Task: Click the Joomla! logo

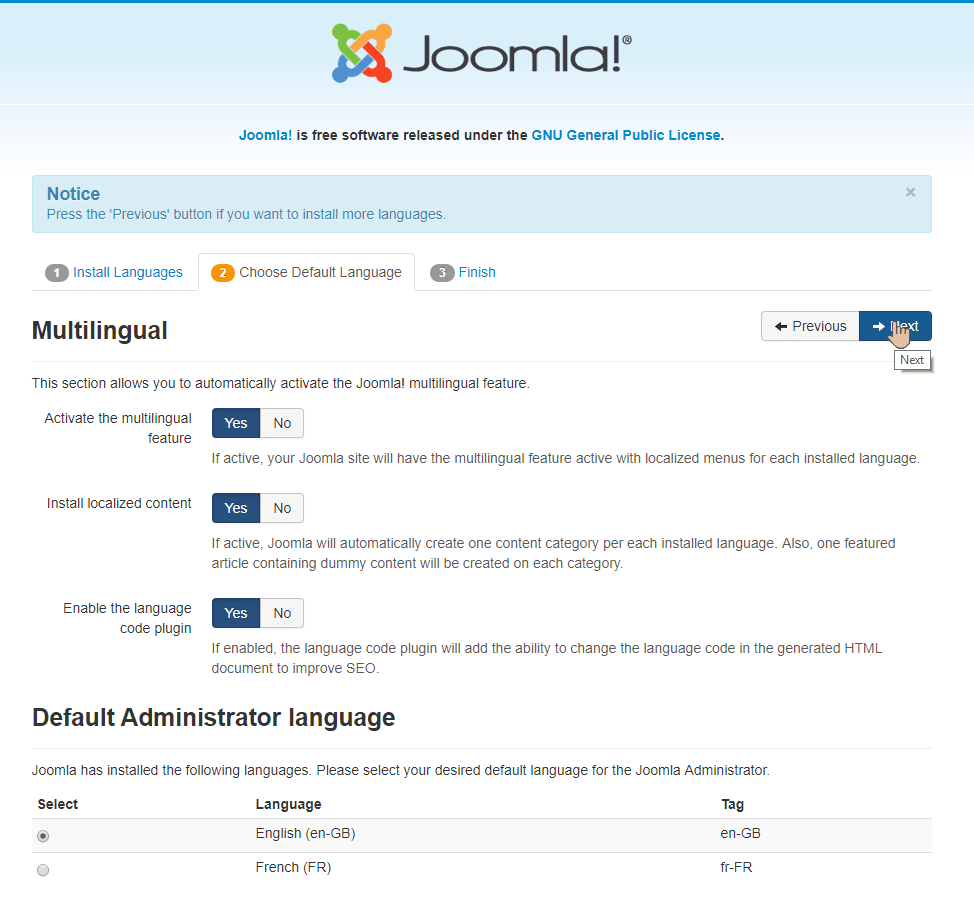Action: click(x=482, y=53)
